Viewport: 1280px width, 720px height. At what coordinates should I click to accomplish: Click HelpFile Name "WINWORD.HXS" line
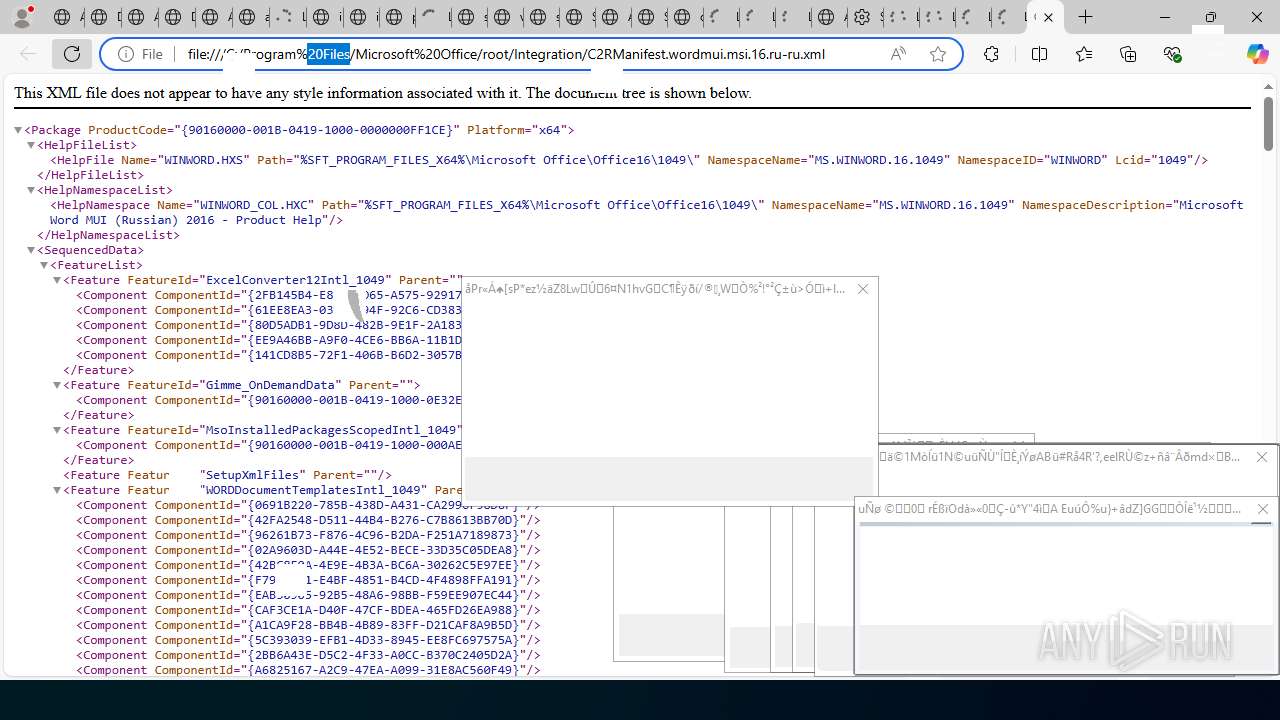pyautogui.click(x=629, y=160)
